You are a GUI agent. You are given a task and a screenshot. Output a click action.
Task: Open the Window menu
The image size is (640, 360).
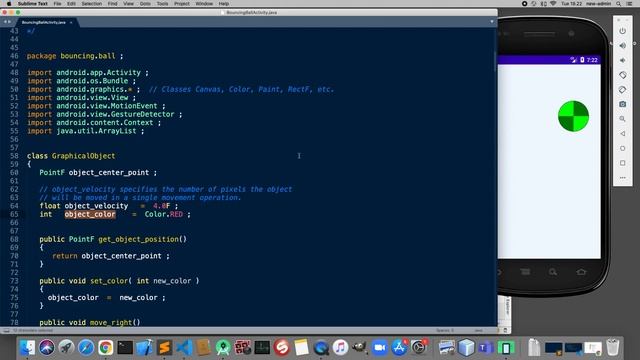204,3
